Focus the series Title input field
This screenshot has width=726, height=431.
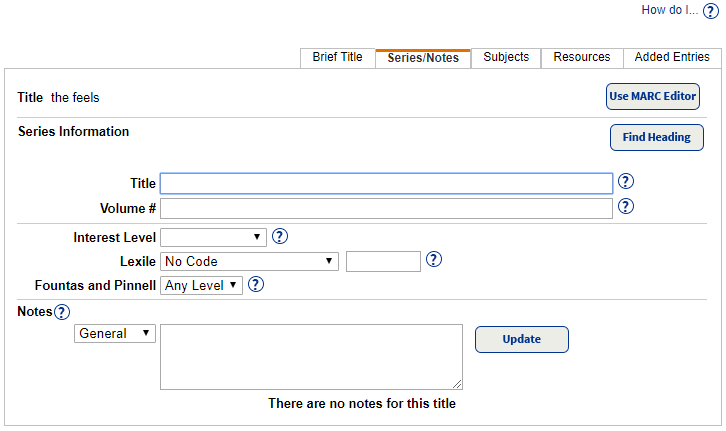[x=386, y=183]
